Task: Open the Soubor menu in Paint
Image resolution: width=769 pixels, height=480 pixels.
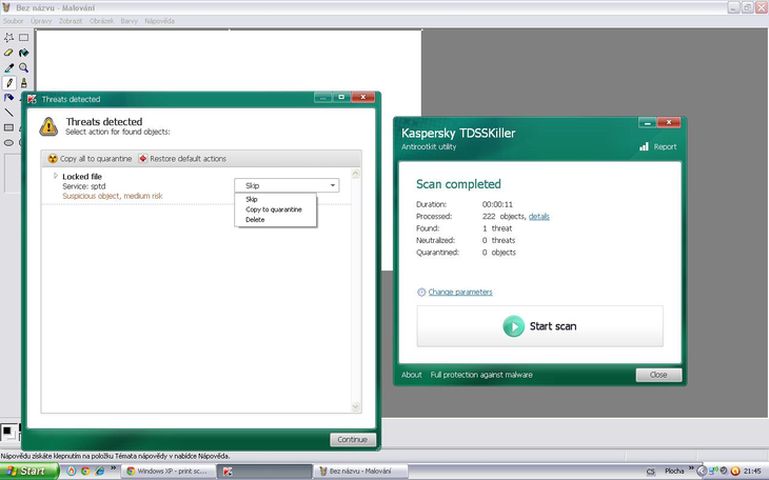Action: point(13,21)
